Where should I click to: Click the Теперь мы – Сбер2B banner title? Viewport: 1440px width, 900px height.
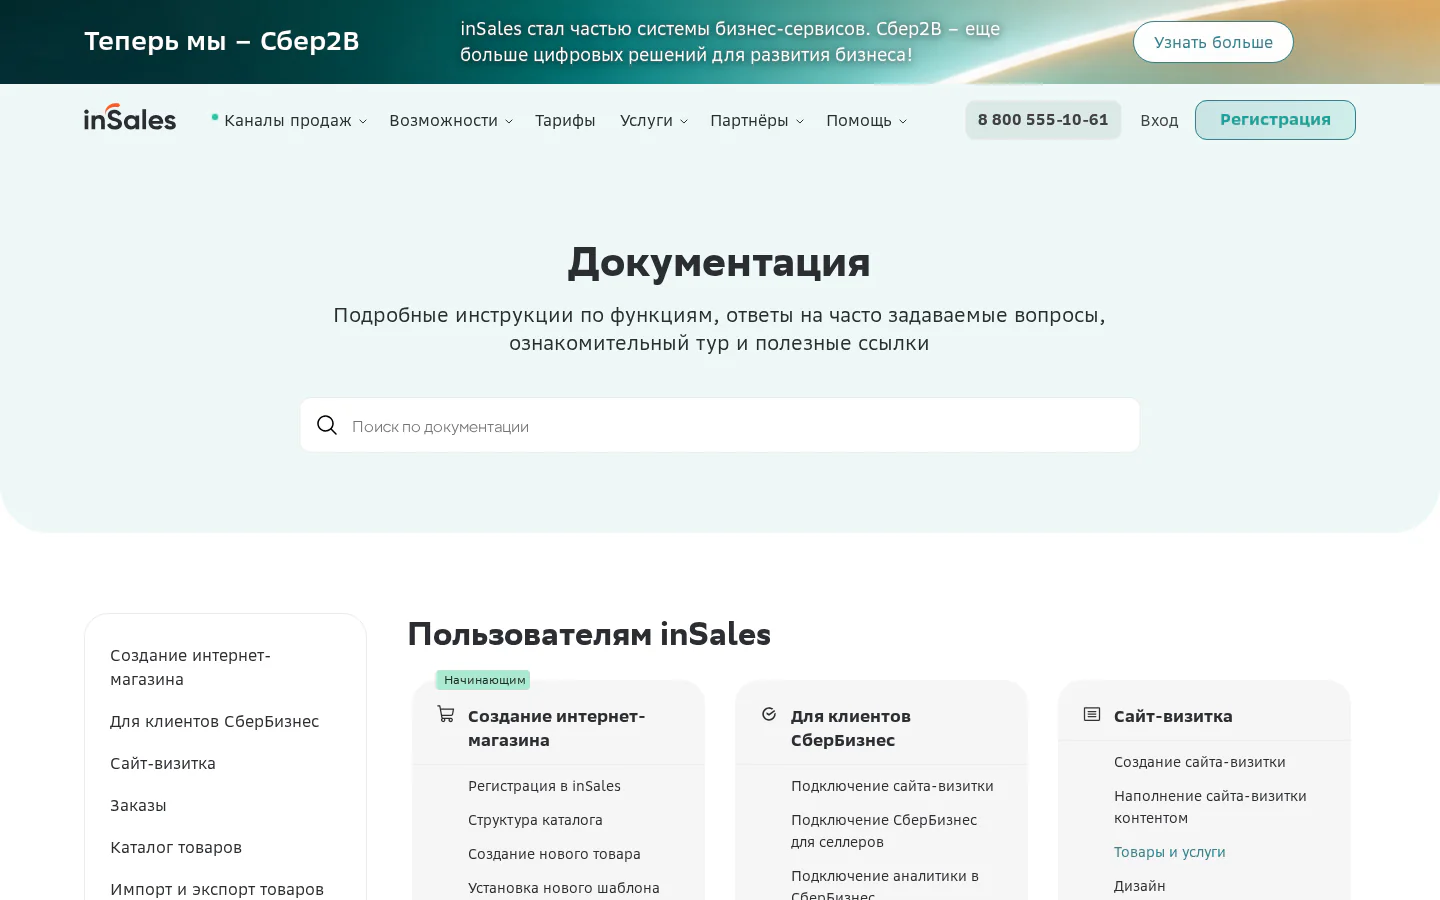pyautogui.click(x=221, y=41)
